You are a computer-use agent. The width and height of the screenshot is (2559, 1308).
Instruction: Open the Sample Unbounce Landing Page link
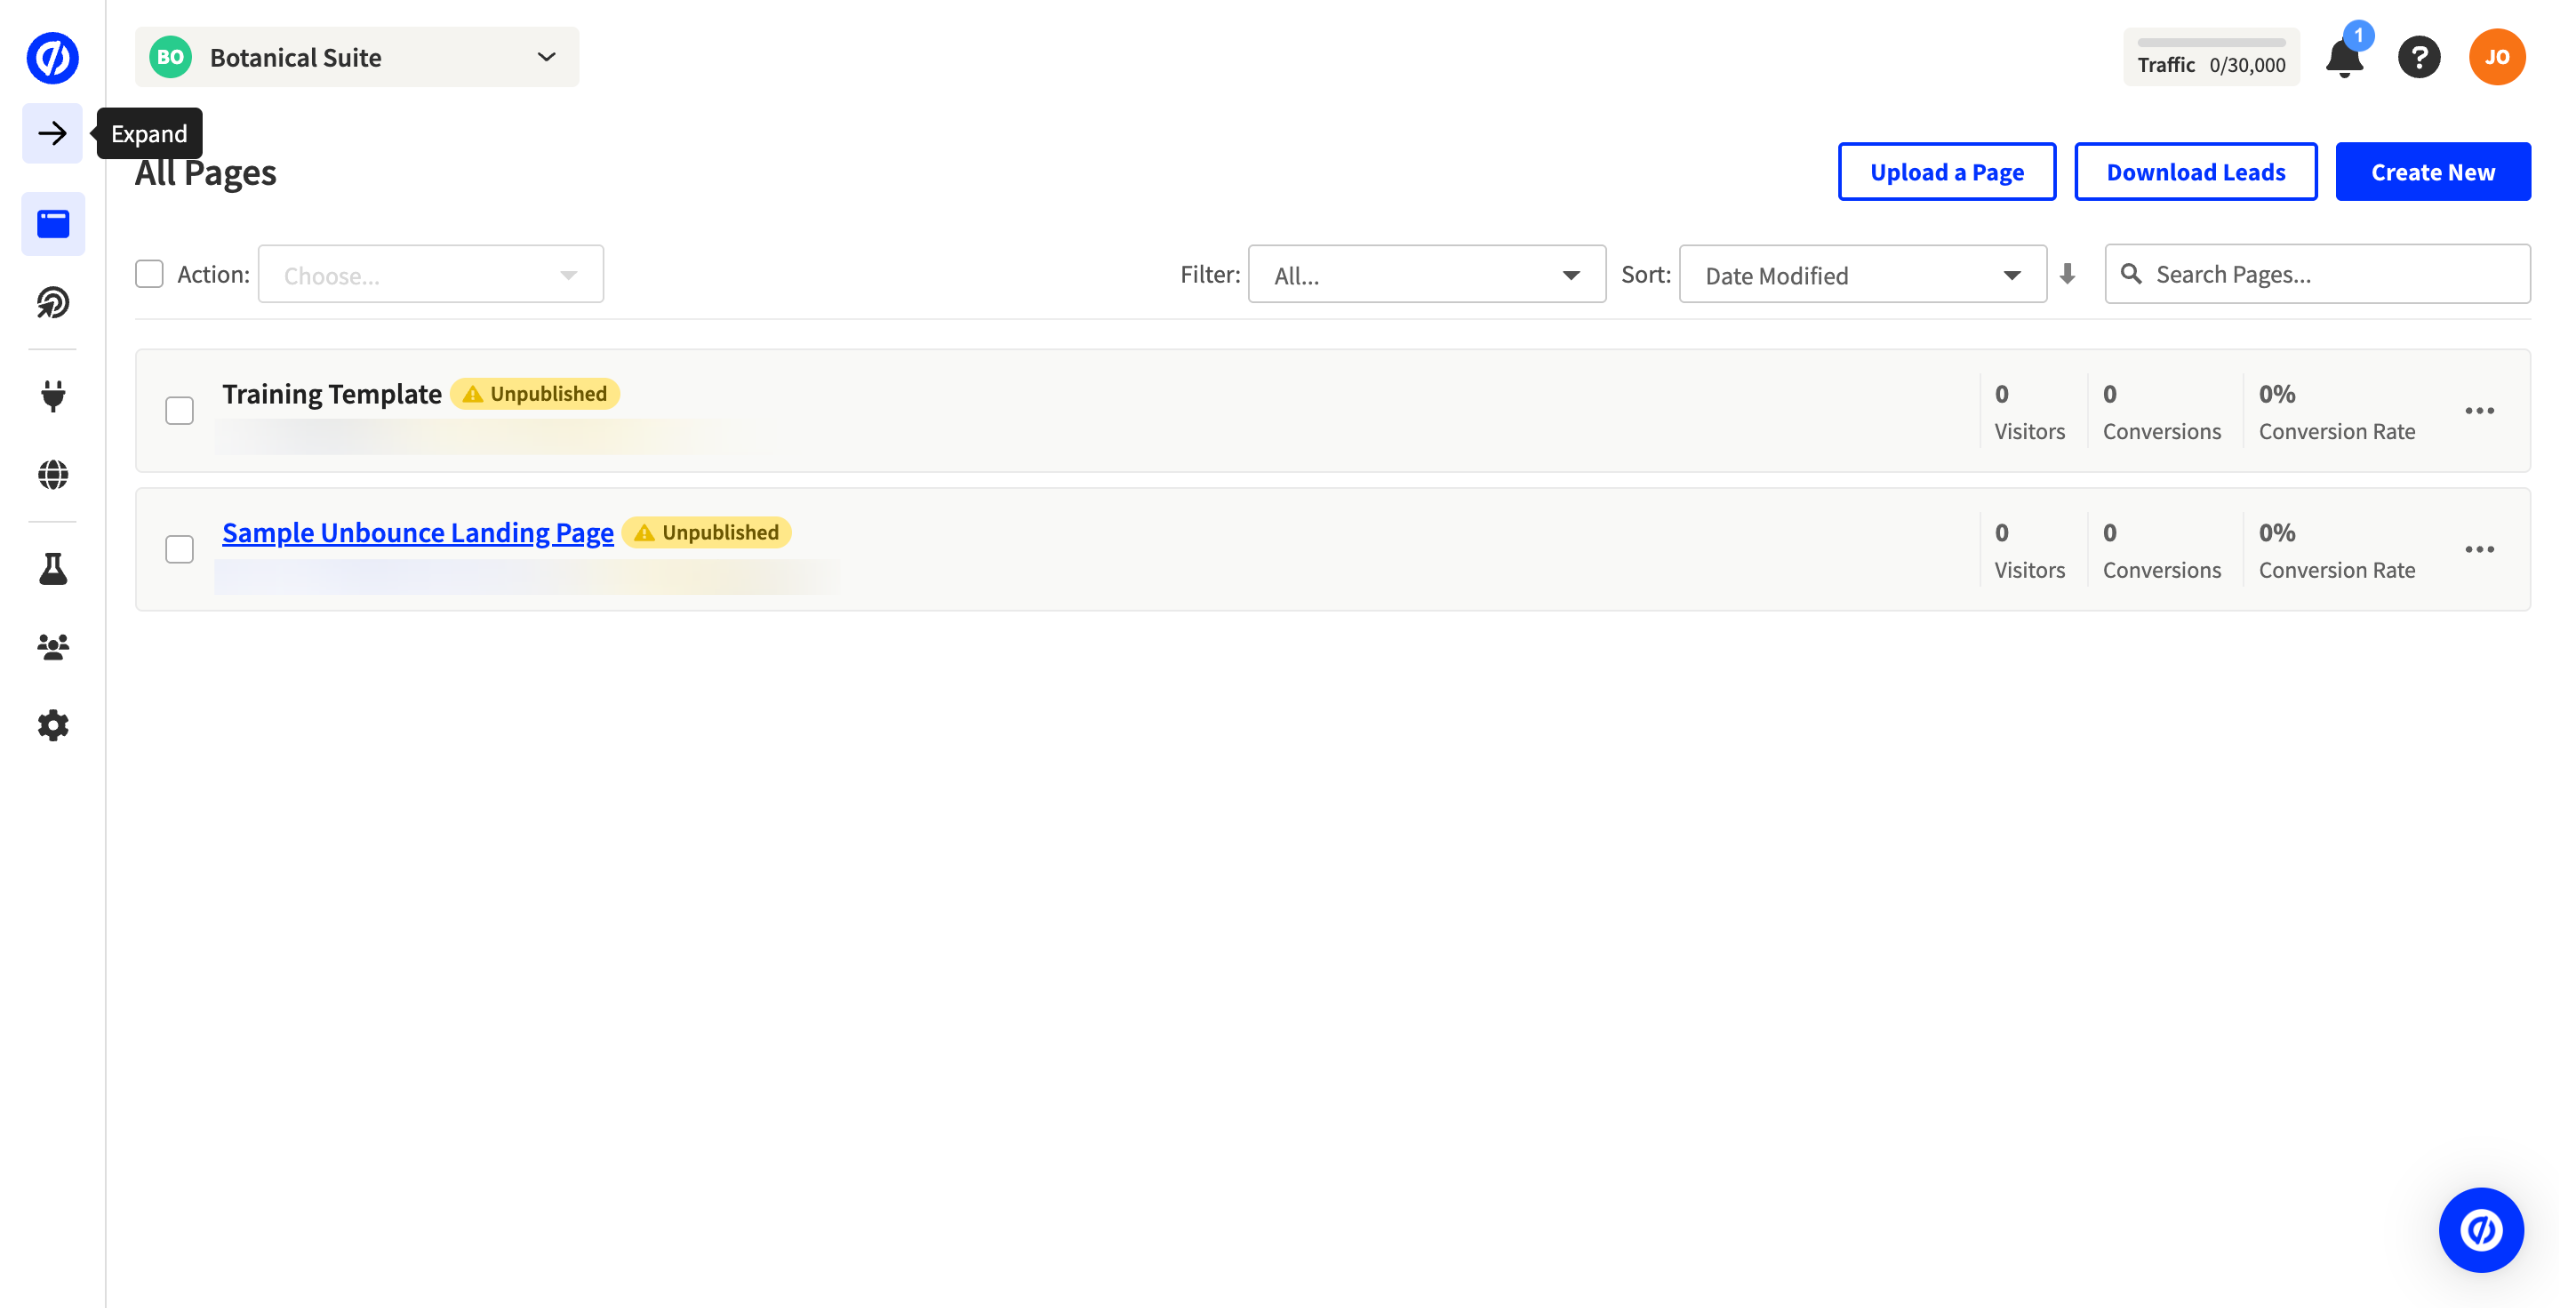(x=417, y=533)
